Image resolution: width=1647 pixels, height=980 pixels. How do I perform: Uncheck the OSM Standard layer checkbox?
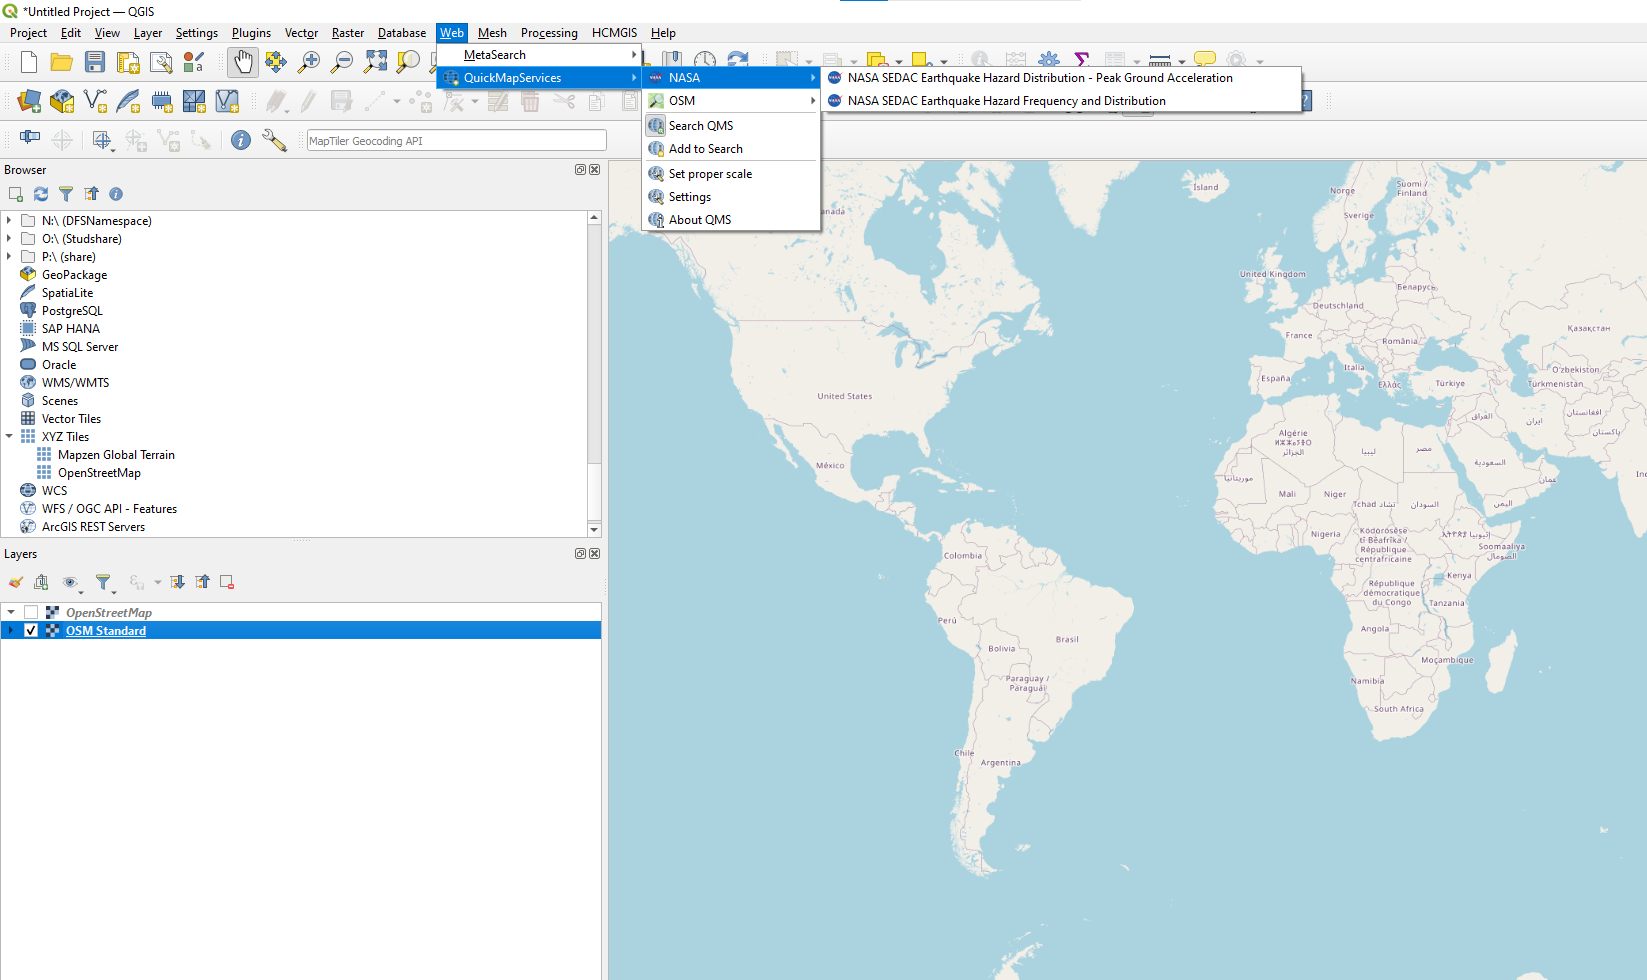click(31, 631)
